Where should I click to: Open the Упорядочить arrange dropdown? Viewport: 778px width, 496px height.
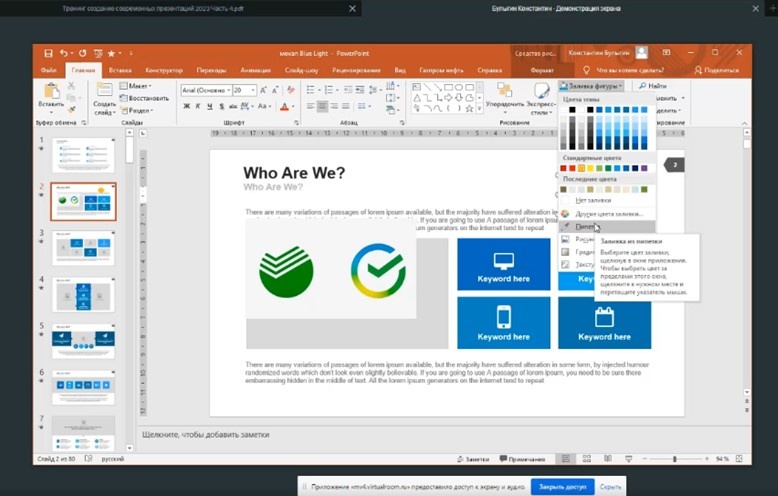pos(505,97)
